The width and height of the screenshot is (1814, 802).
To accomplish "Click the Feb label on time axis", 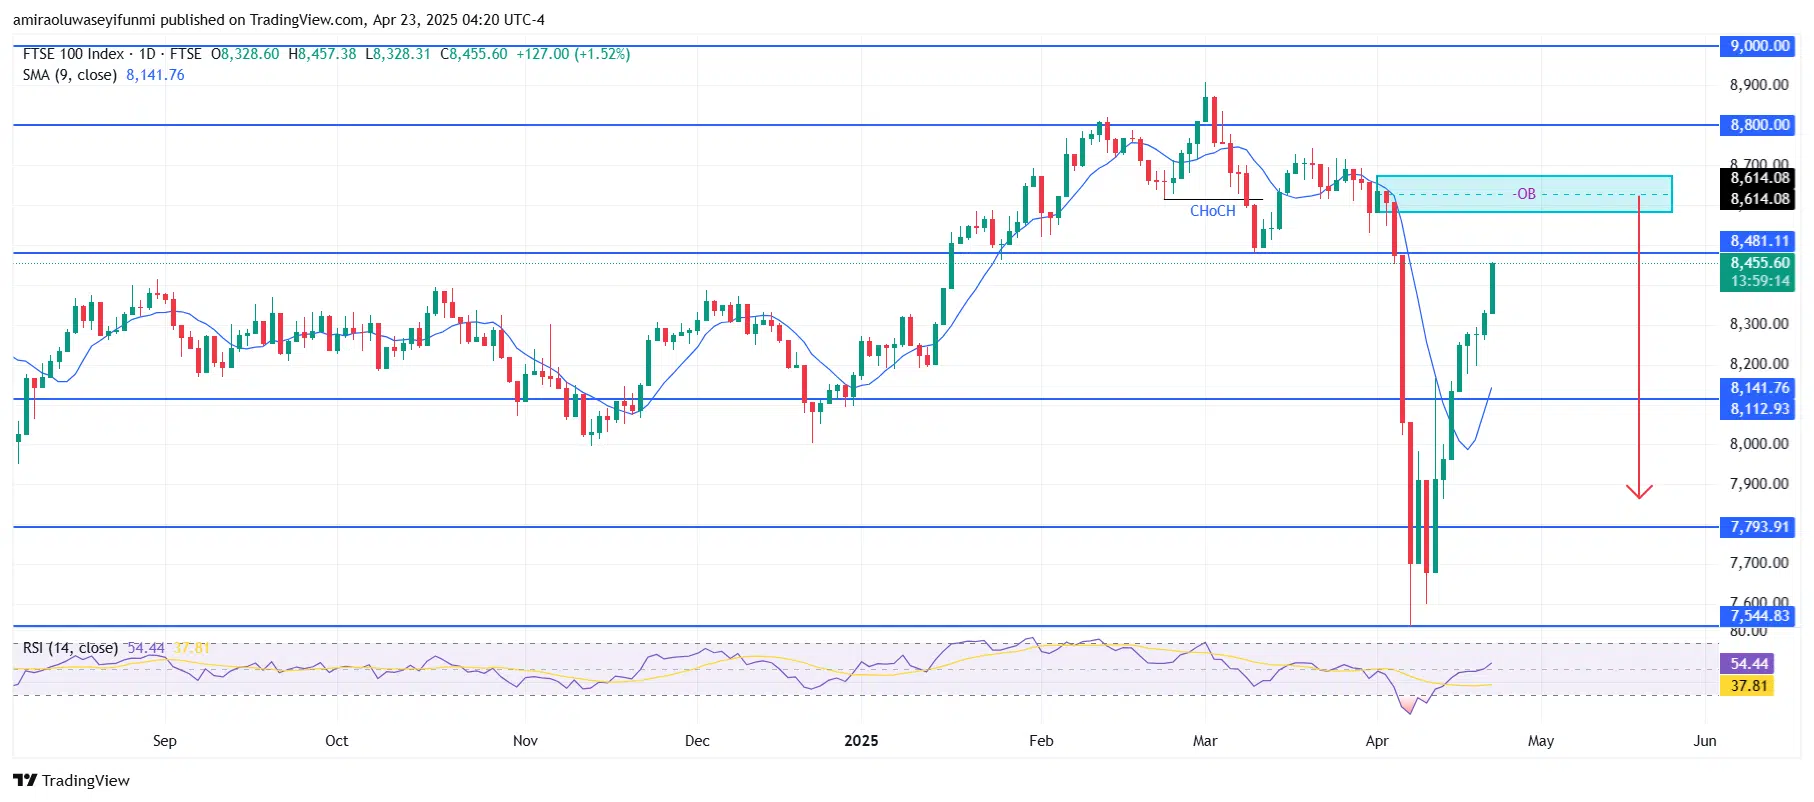I will coord(1041,741).
